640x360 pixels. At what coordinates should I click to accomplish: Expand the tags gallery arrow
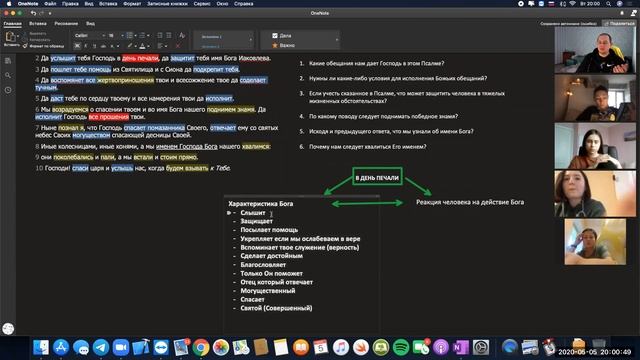pos(337,40)
